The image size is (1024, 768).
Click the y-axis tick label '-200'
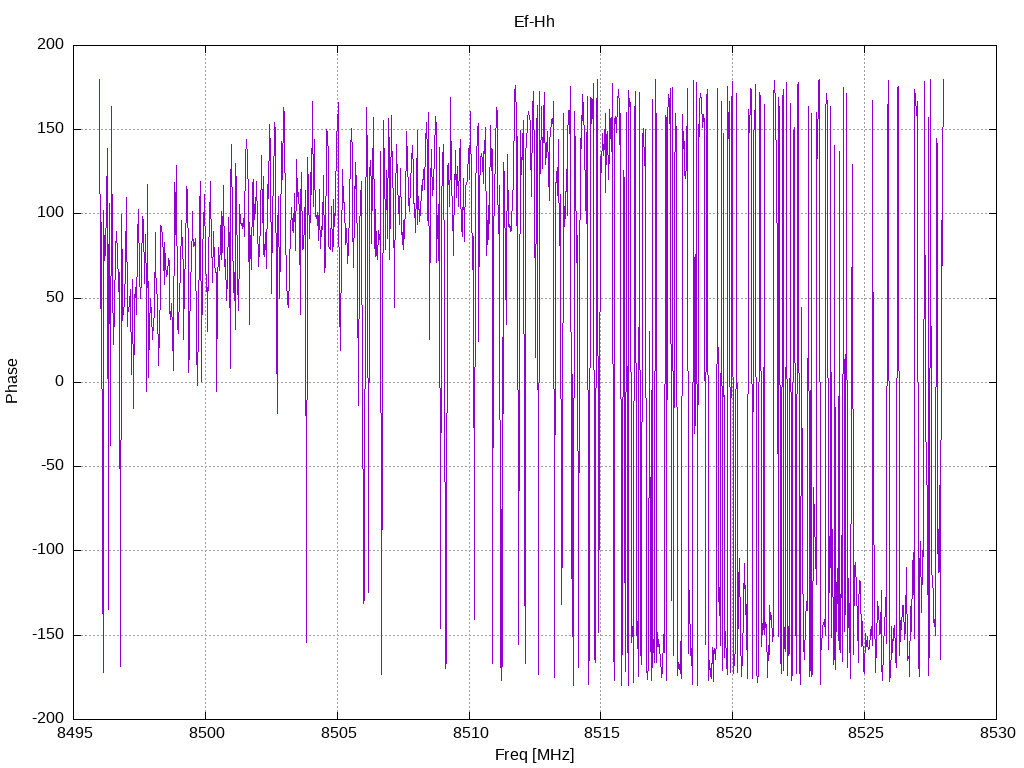click(48, 718)
